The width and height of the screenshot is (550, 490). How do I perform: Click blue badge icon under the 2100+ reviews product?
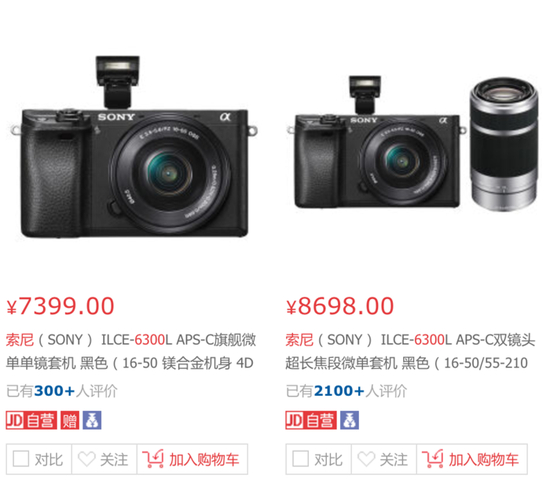350,420
